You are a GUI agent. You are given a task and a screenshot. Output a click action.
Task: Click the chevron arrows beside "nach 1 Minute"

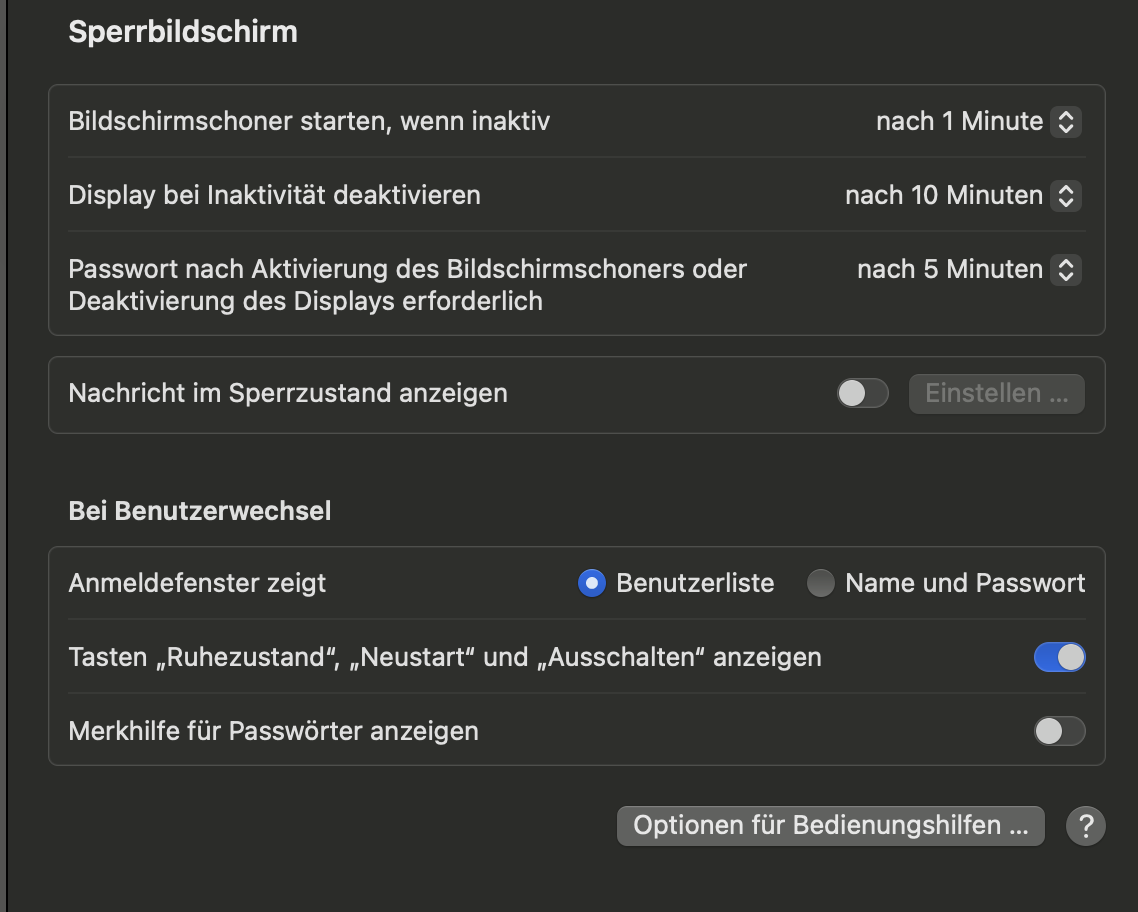tap(1066, 122)
